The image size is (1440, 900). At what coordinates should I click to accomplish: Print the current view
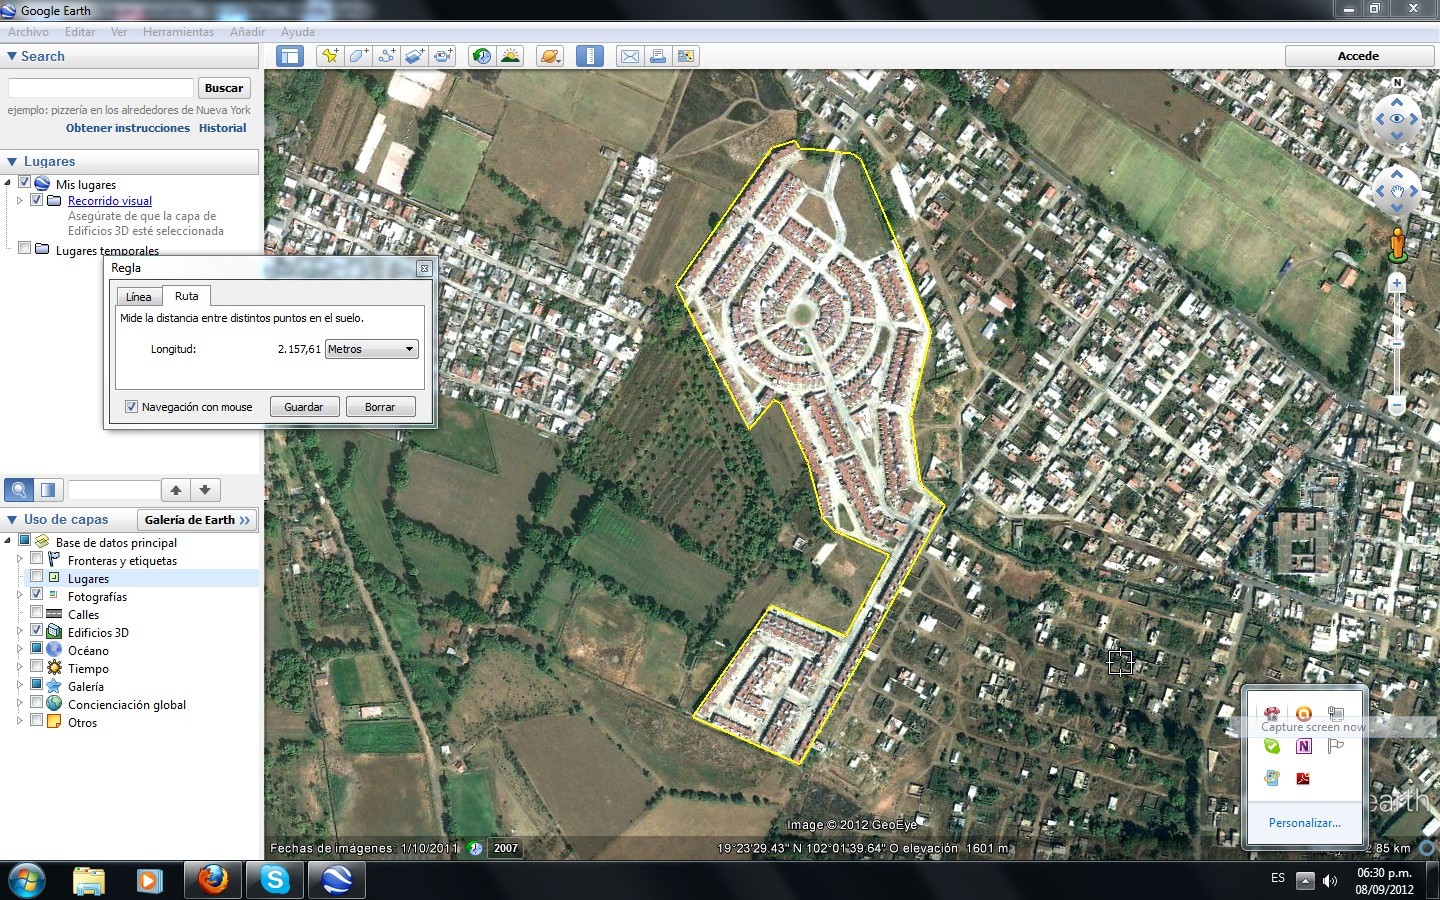658,56
